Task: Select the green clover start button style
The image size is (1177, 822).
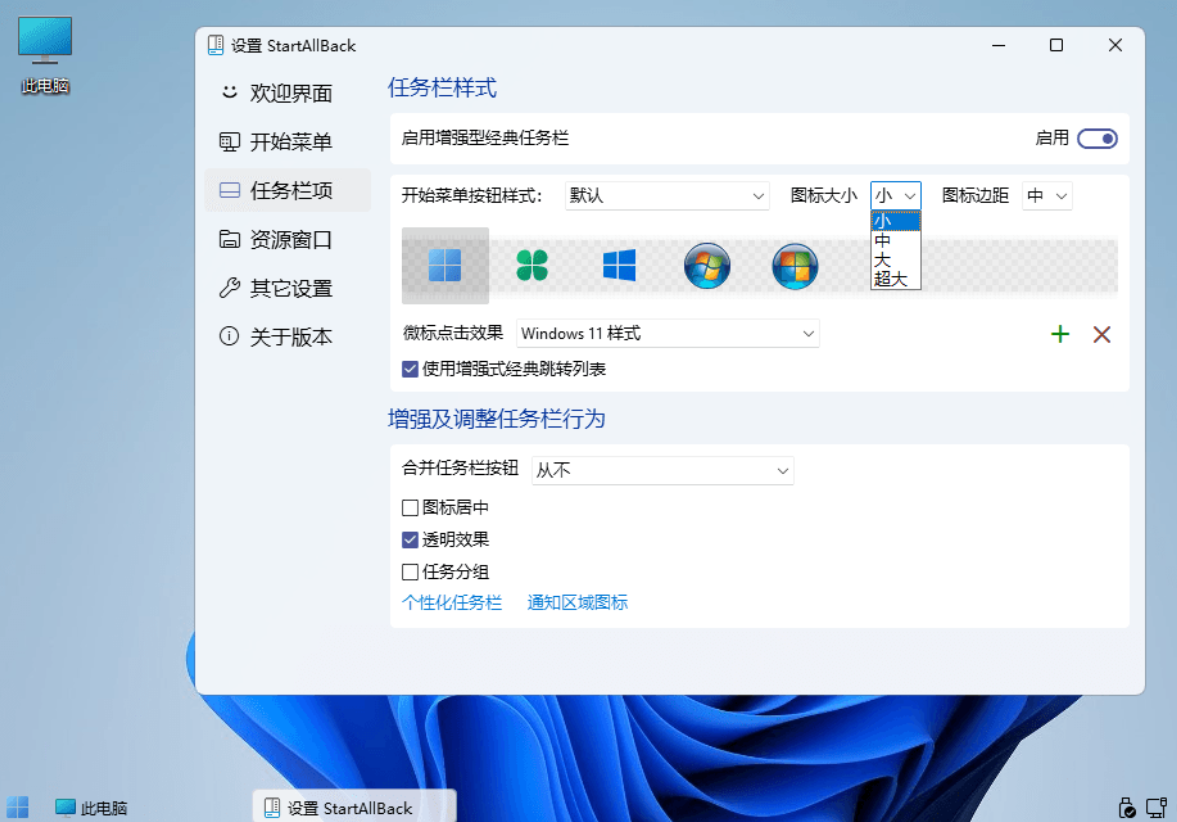Action: click(531, 266)
